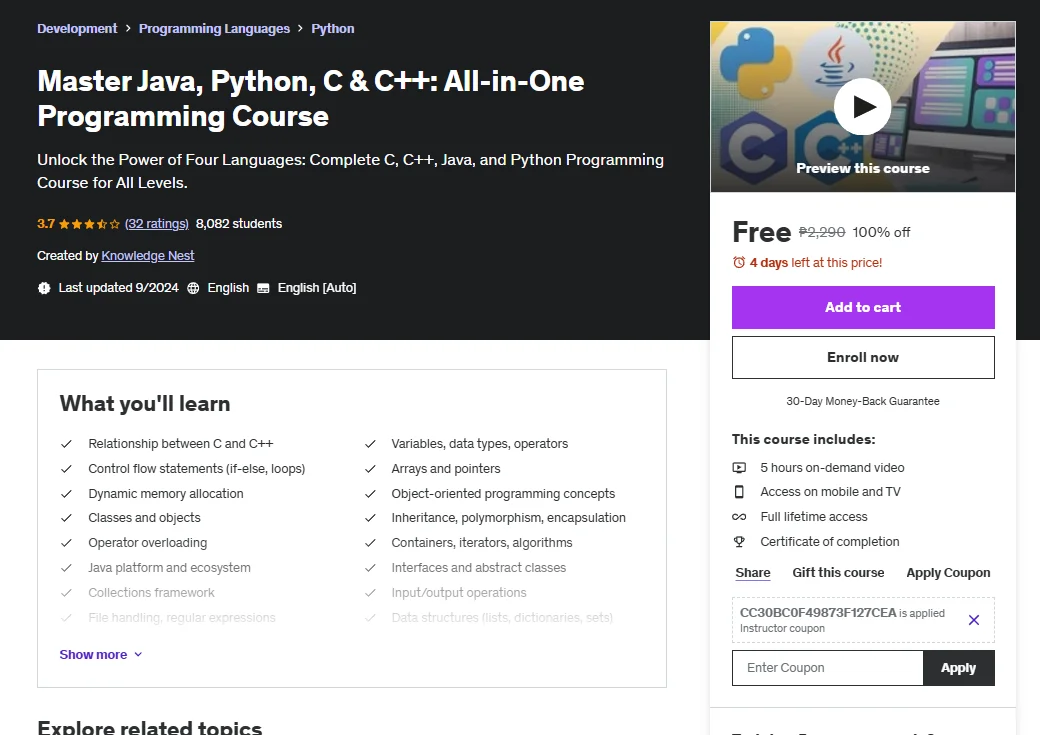
Task: Click the 8,082 students text
Action: pyautogui.click(x=239, y=224)
